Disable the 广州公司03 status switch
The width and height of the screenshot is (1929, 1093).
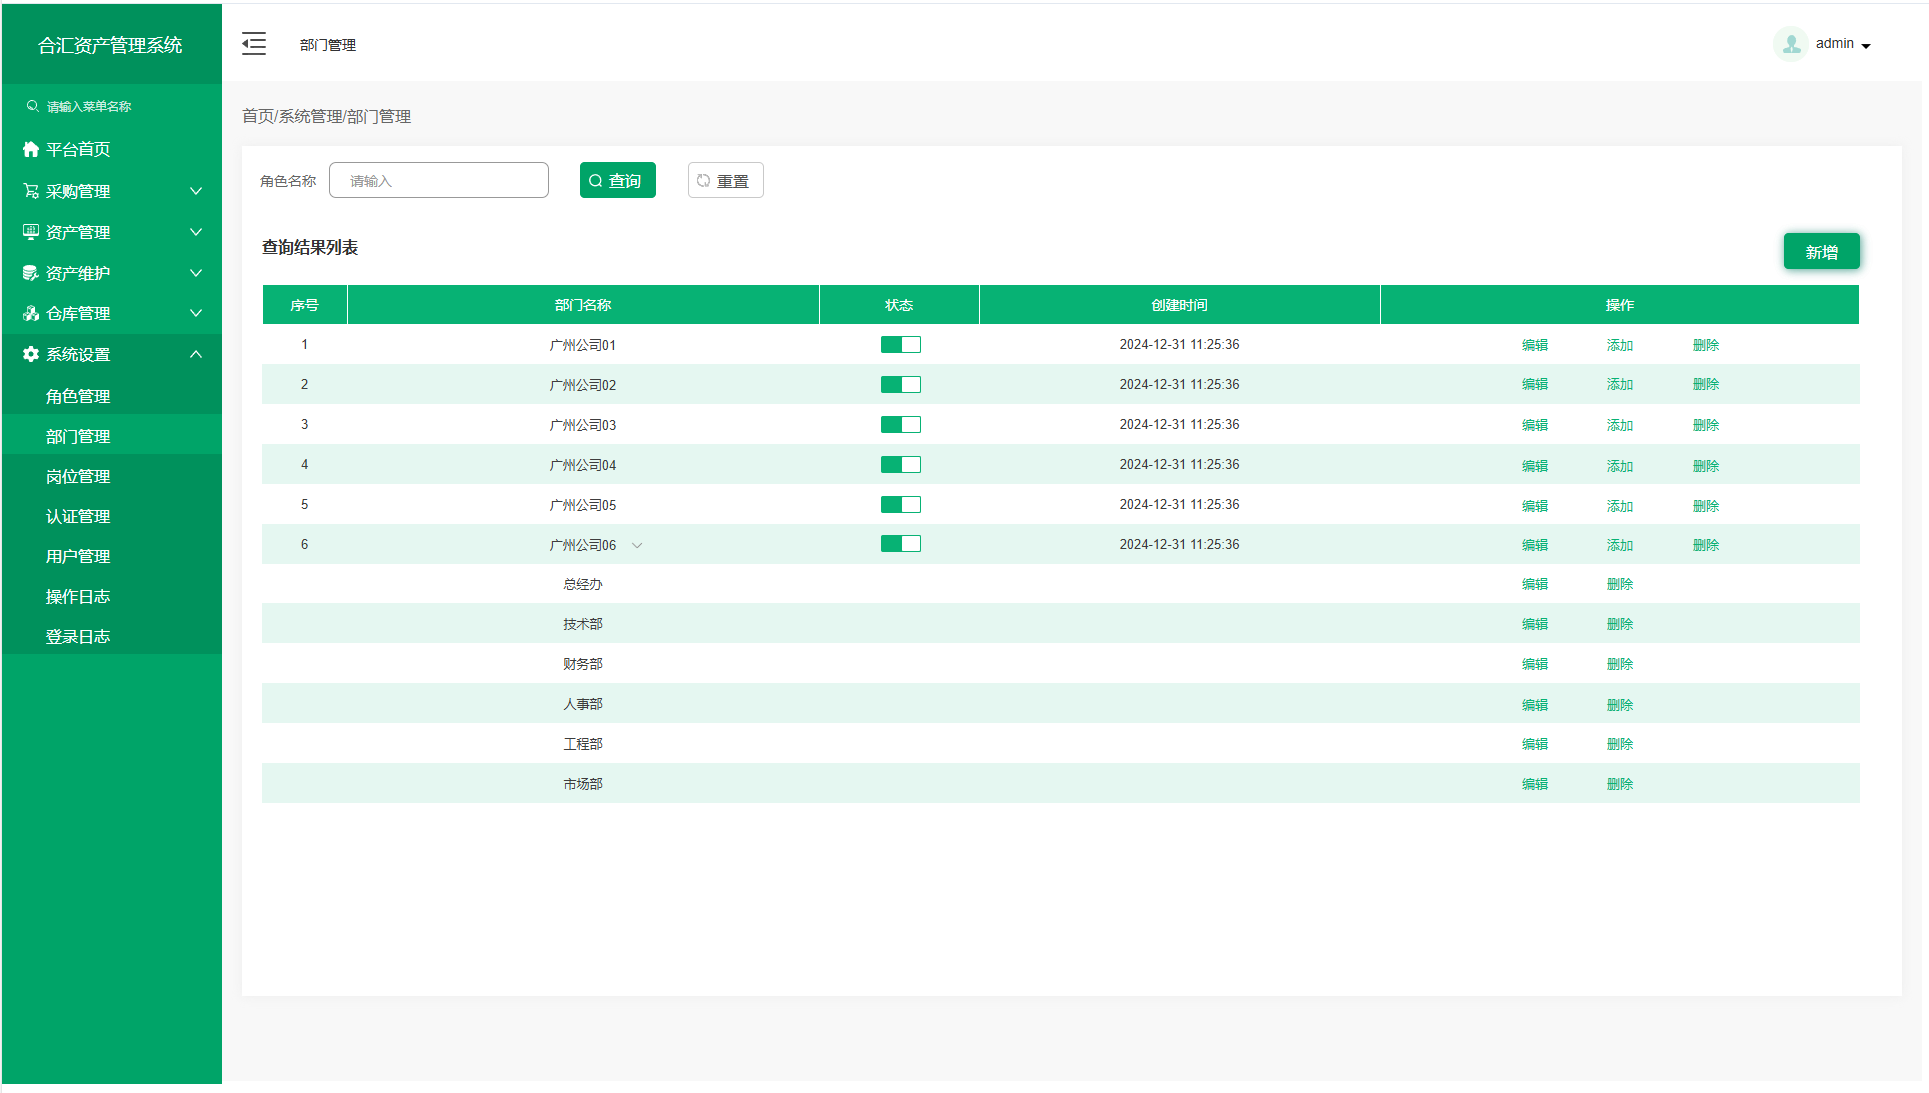coord(900,425)
